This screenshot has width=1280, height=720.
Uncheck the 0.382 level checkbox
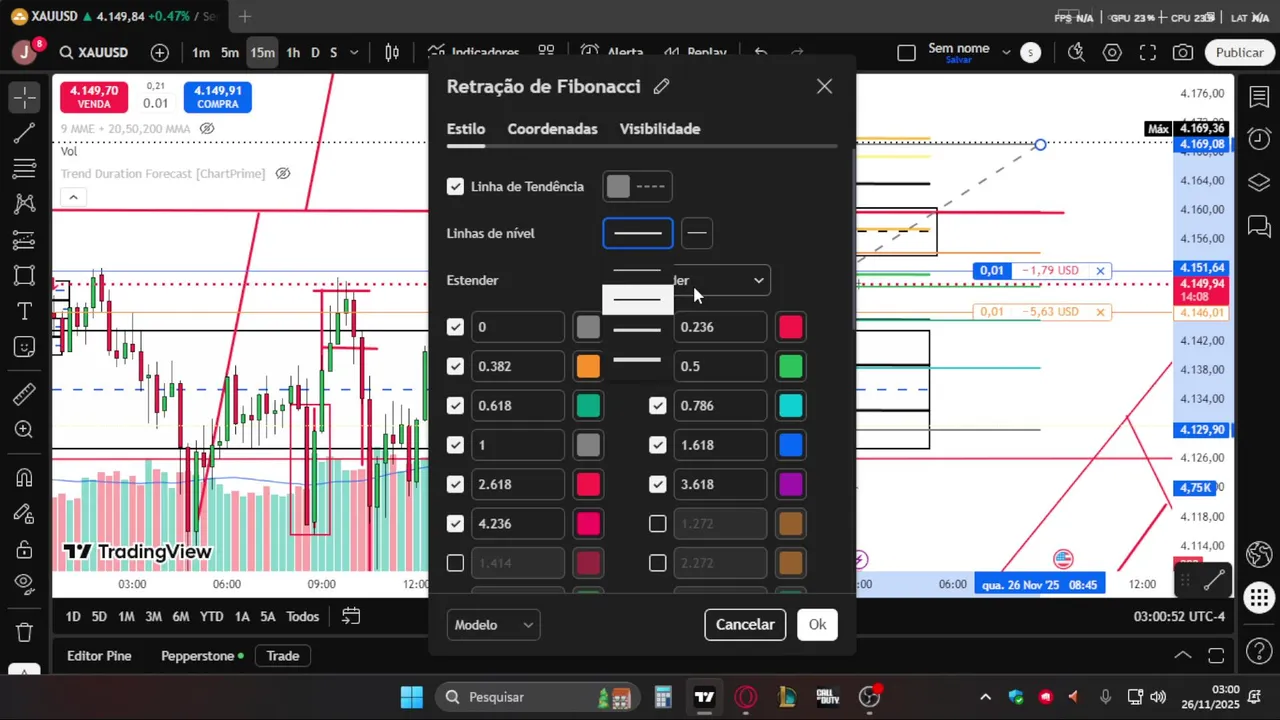pyautogui.click(x=455, y=366)
